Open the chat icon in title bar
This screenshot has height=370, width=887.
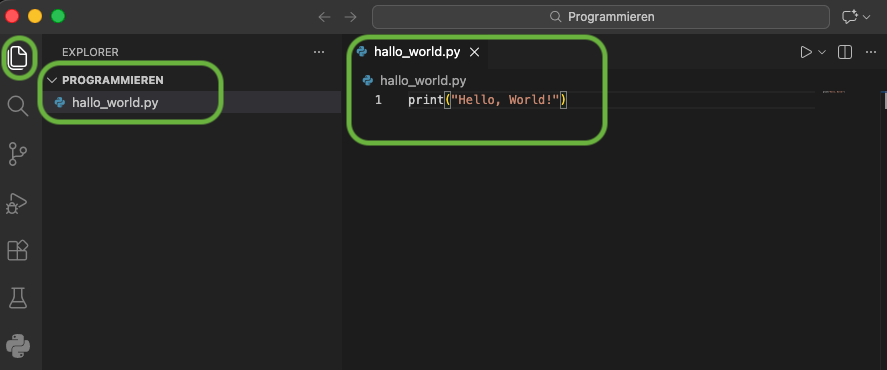click(850, 17)
